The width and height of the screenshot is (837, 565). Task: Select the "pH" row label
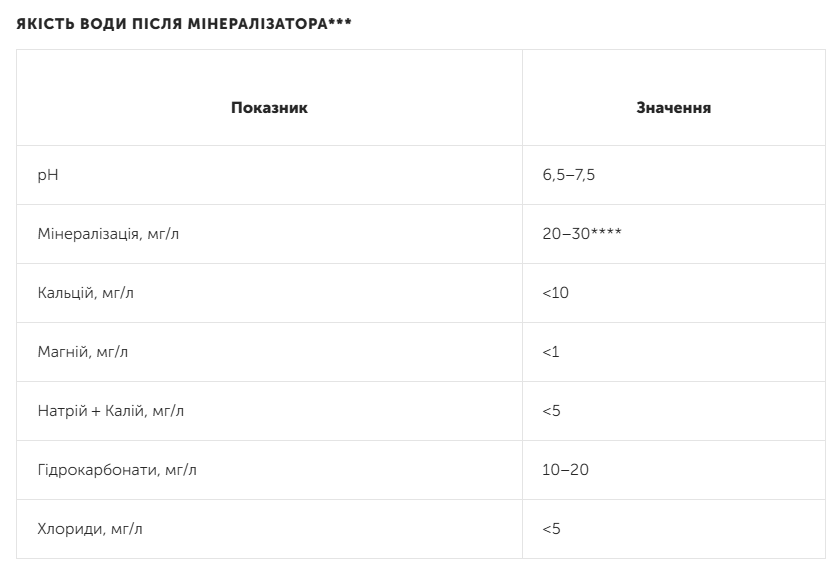(47, 175)
